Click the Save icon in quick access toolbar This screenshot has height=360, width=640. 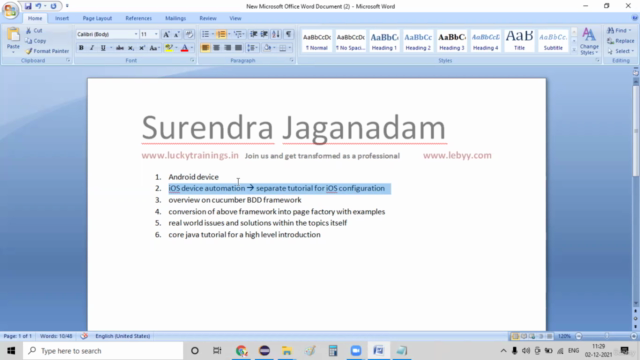pos(28,6)
